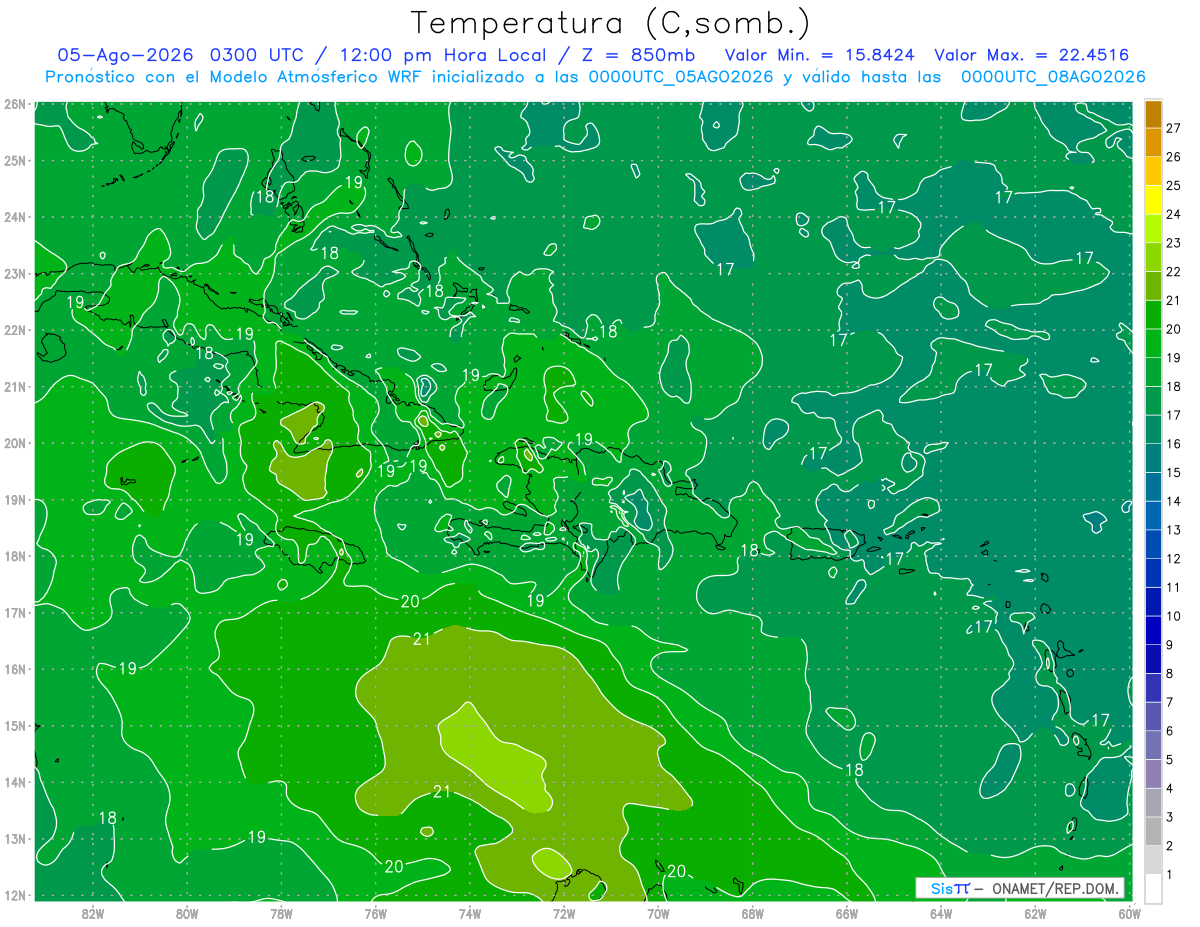Click the 'Temperatura (C,somb.)' chart title
The width and height of the screenshot is (1200, 927).
(611, 23)
